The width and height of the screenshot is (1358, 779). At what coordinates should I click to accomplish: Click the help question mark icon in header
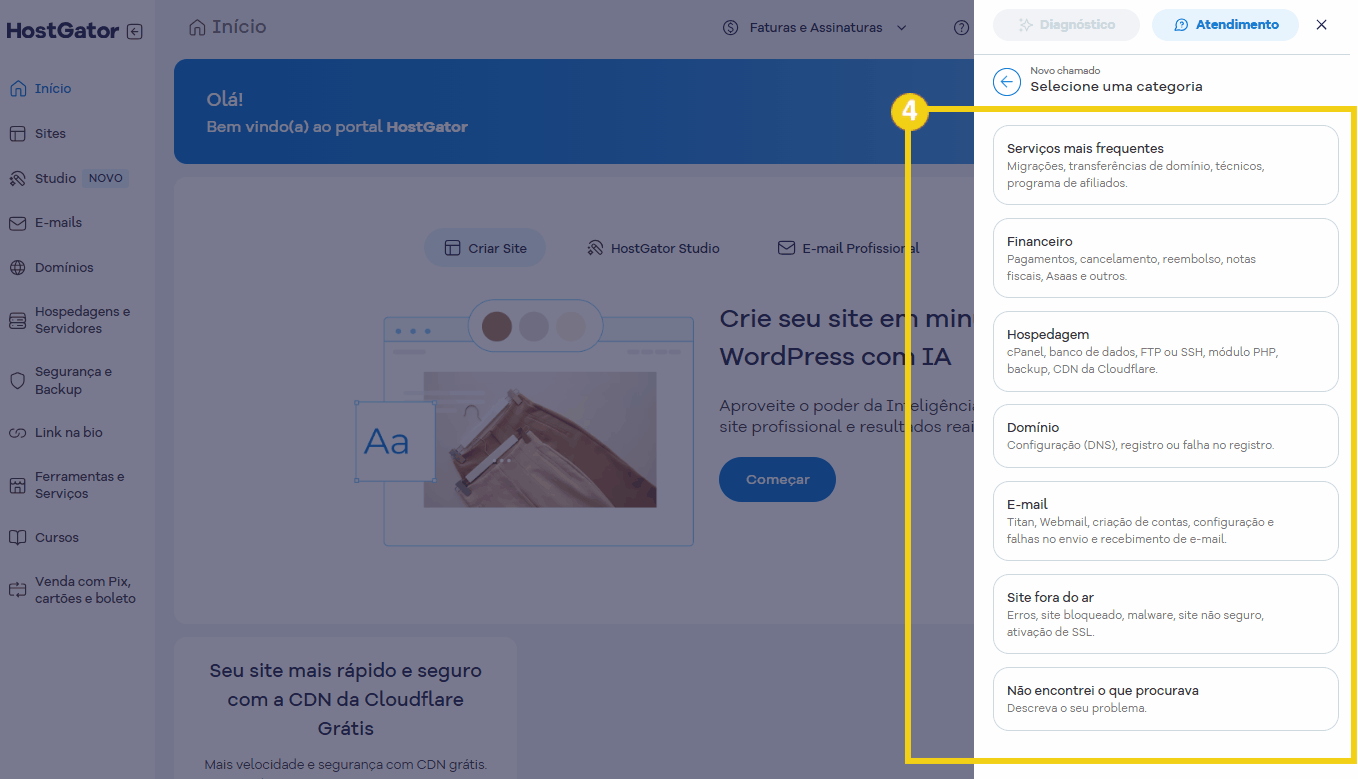click(961, 28)
